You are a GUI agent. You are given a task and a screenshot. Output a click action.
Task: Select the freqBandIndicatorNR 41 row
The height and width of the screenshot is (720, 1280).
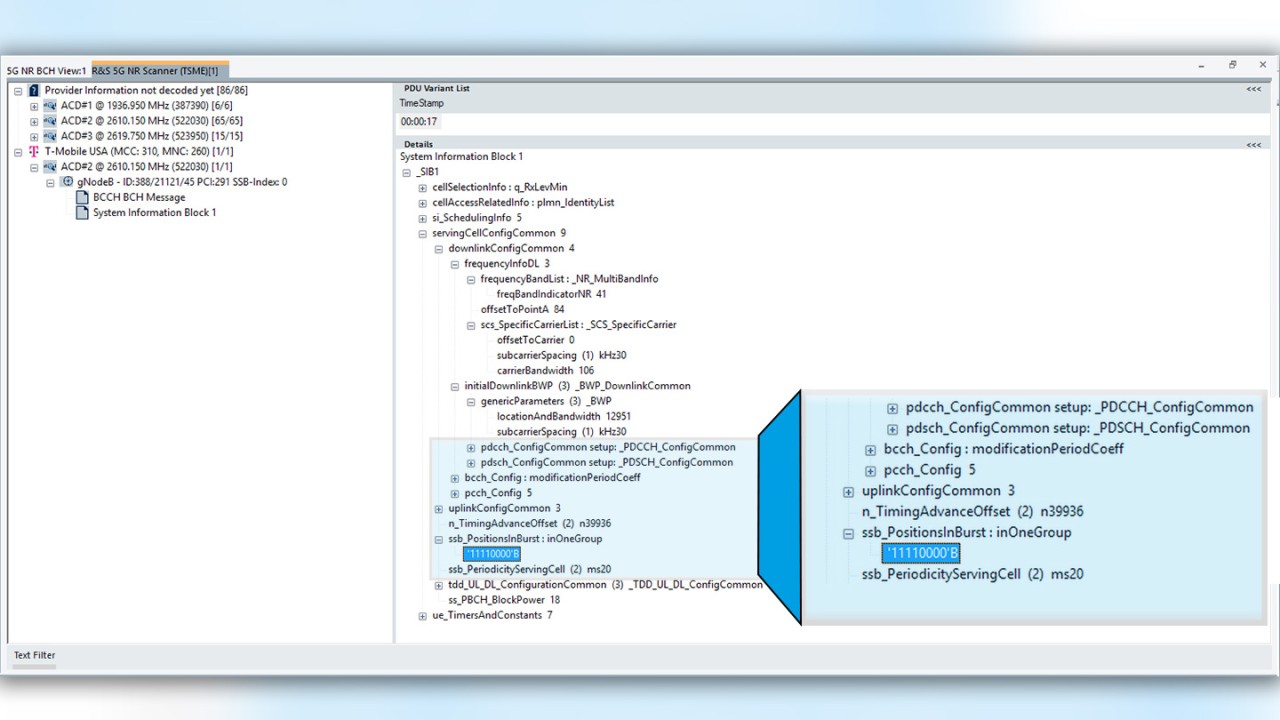[551, 294]
